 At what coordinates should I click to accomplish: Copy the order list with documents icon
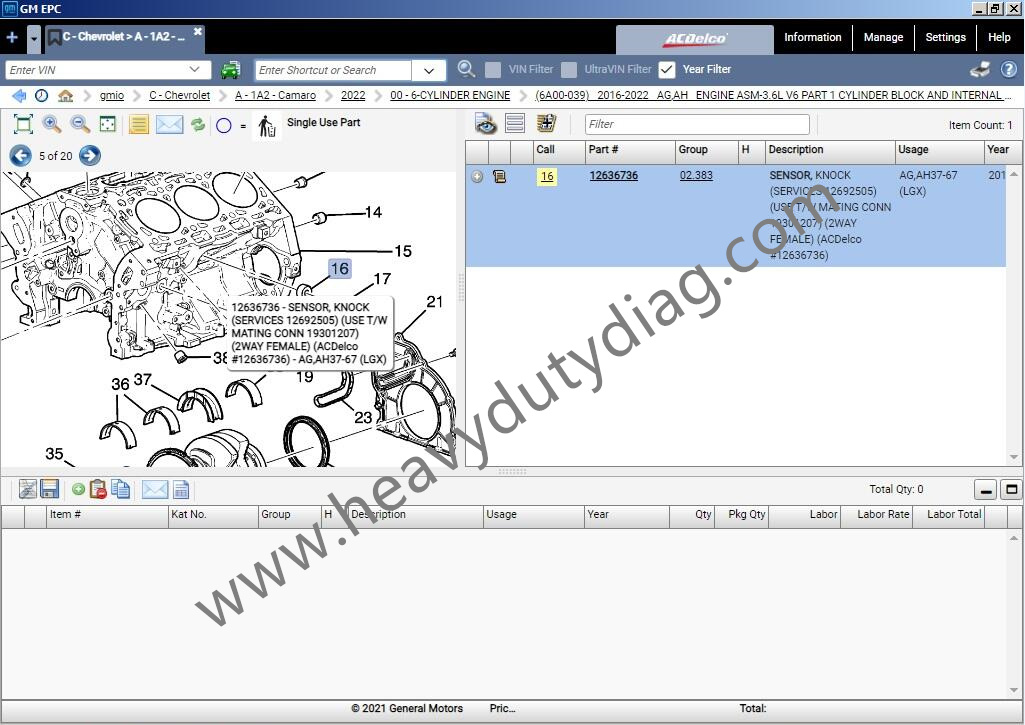[x=120, y=489]
